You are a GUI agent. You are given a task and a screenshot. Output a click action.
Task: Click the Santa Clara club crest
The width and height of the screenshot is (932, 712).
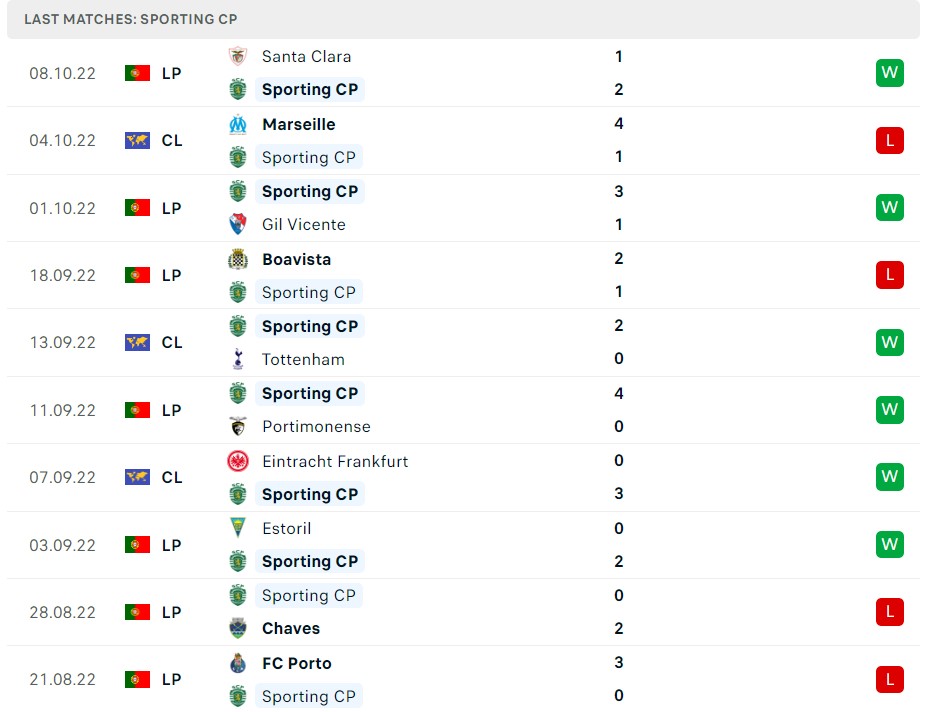(x=238, y=56)
